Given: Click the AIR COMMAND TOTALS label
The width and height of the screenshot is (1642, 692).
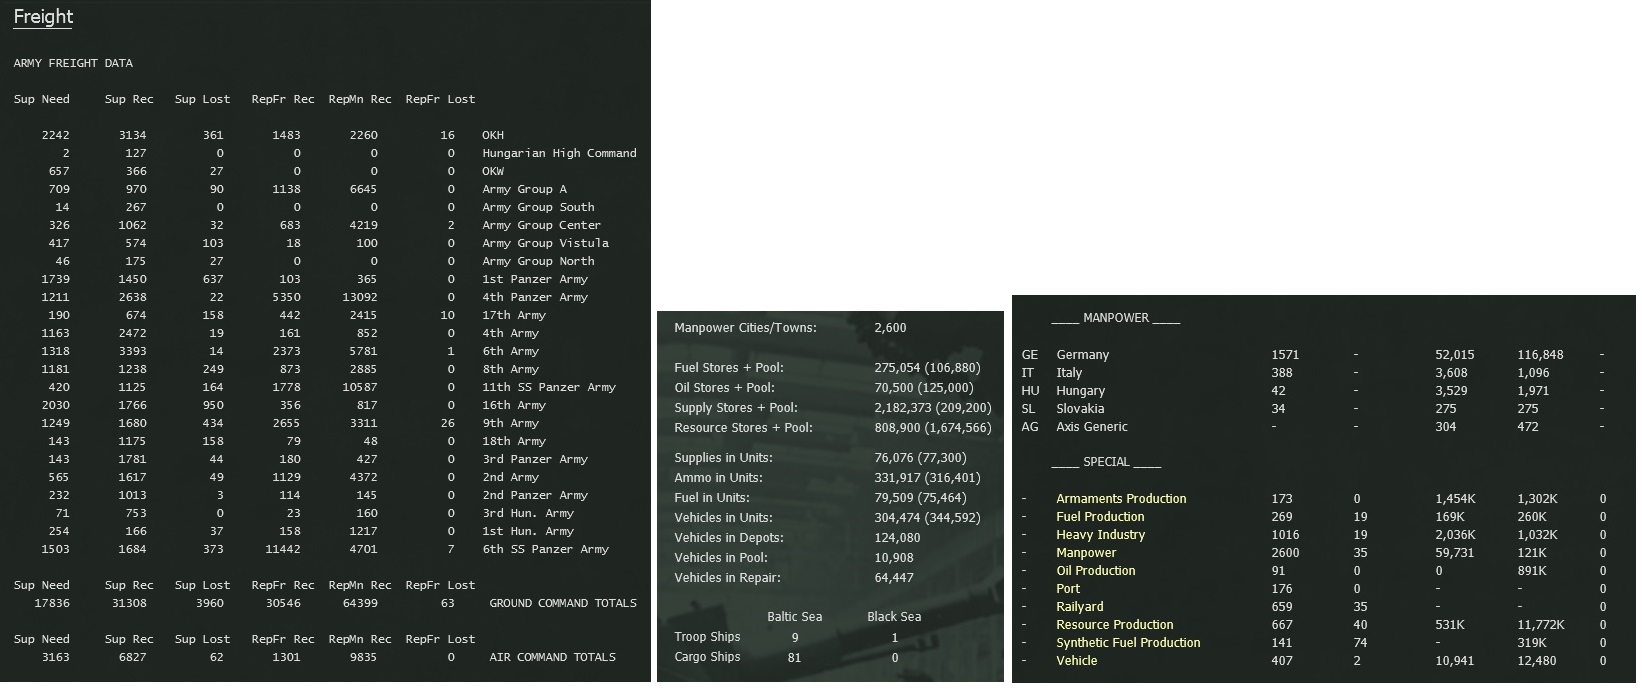Looking at the screenshot, I should [x=553, y=657].
